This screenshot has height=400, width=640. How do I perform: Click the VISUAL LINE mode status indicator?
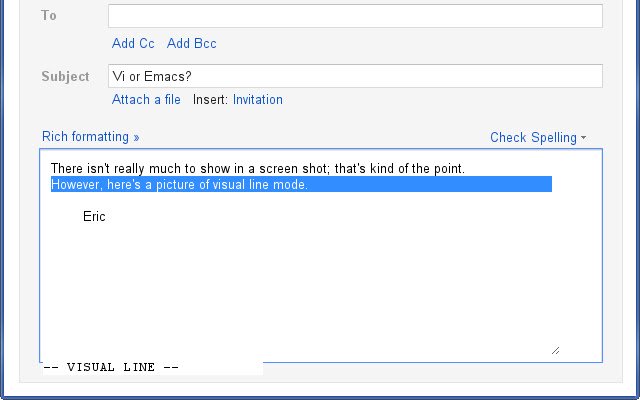click(x=111, y=367)
